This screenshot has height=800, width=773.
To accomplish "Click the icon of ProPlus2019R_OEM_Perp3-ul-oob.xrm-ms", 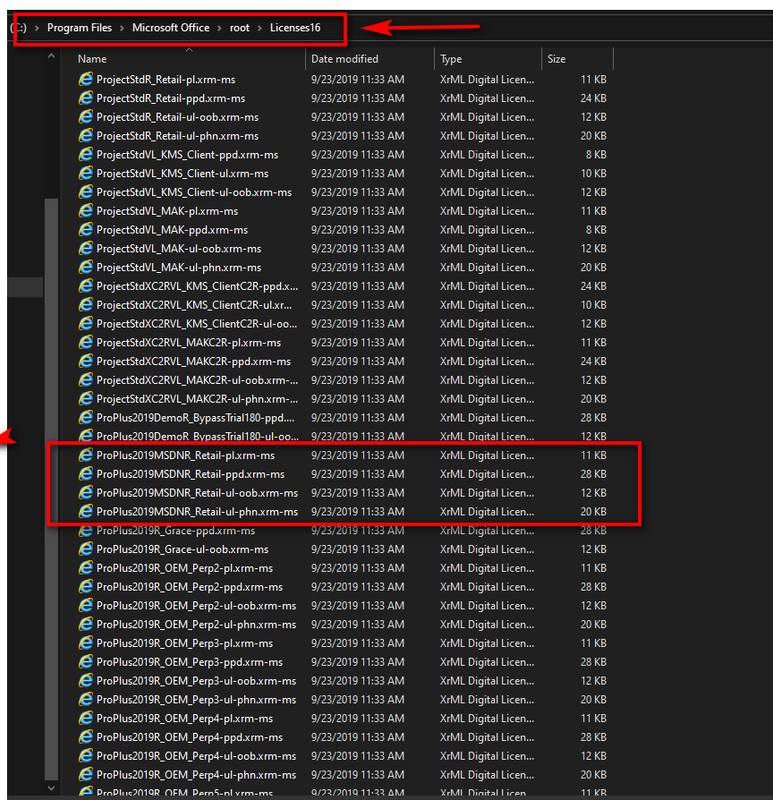I will 86,681.
